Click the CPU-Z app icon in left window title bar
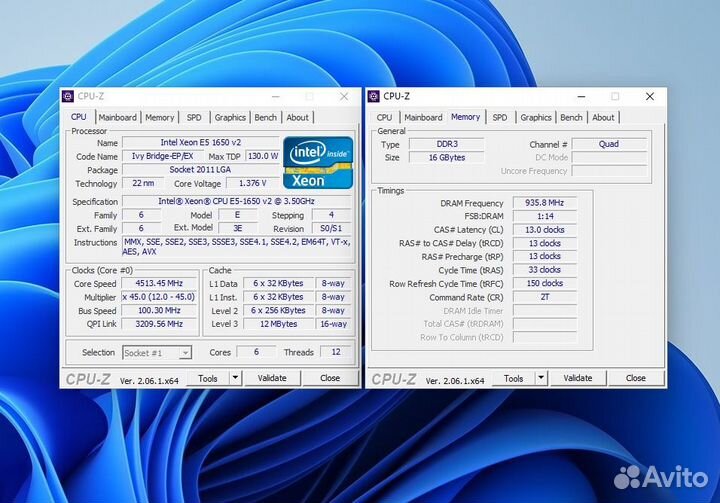This screenshot has width=720, height=503. point(68,96)
